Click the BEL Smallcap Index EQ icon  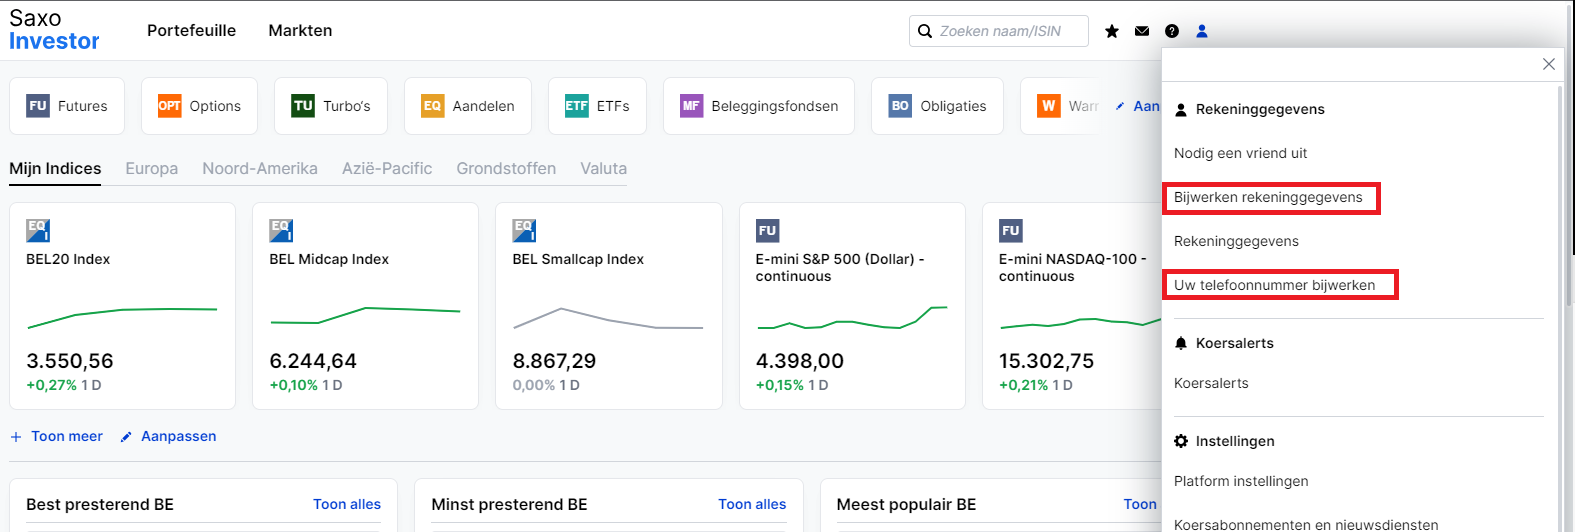[524, 231]
